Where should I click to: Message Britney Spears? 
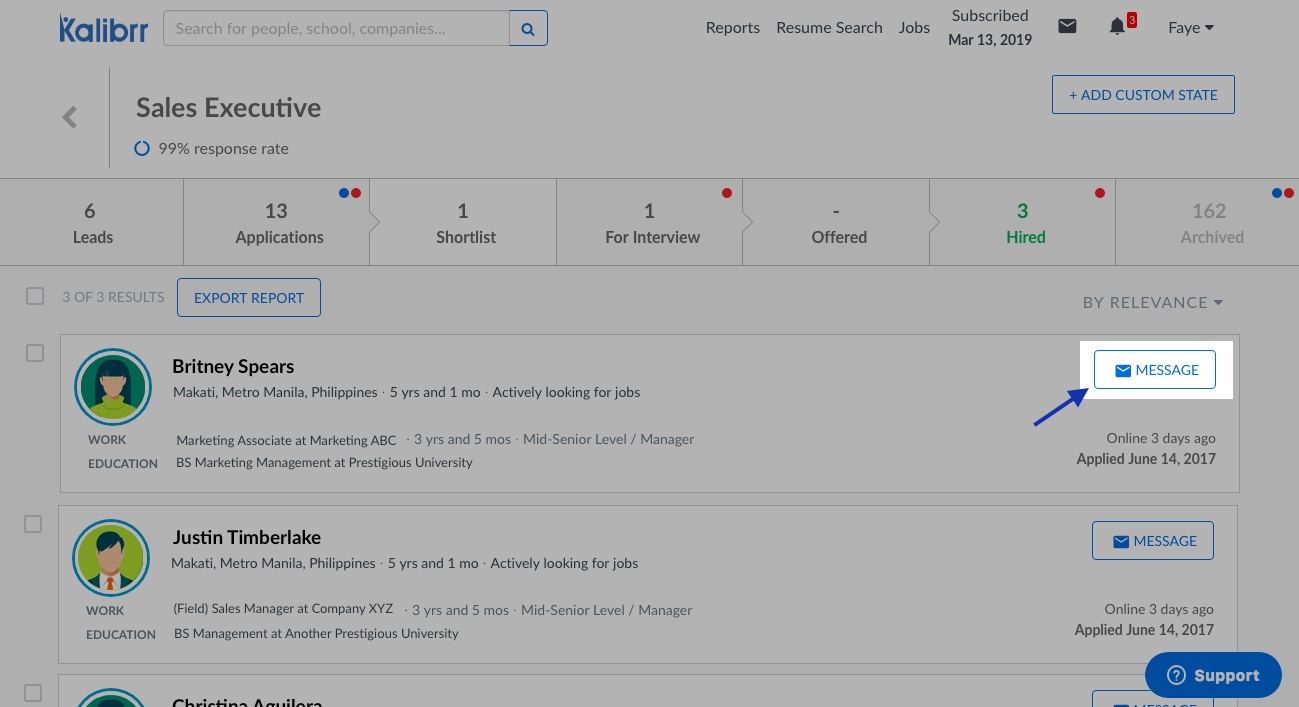pos(1154,370)
